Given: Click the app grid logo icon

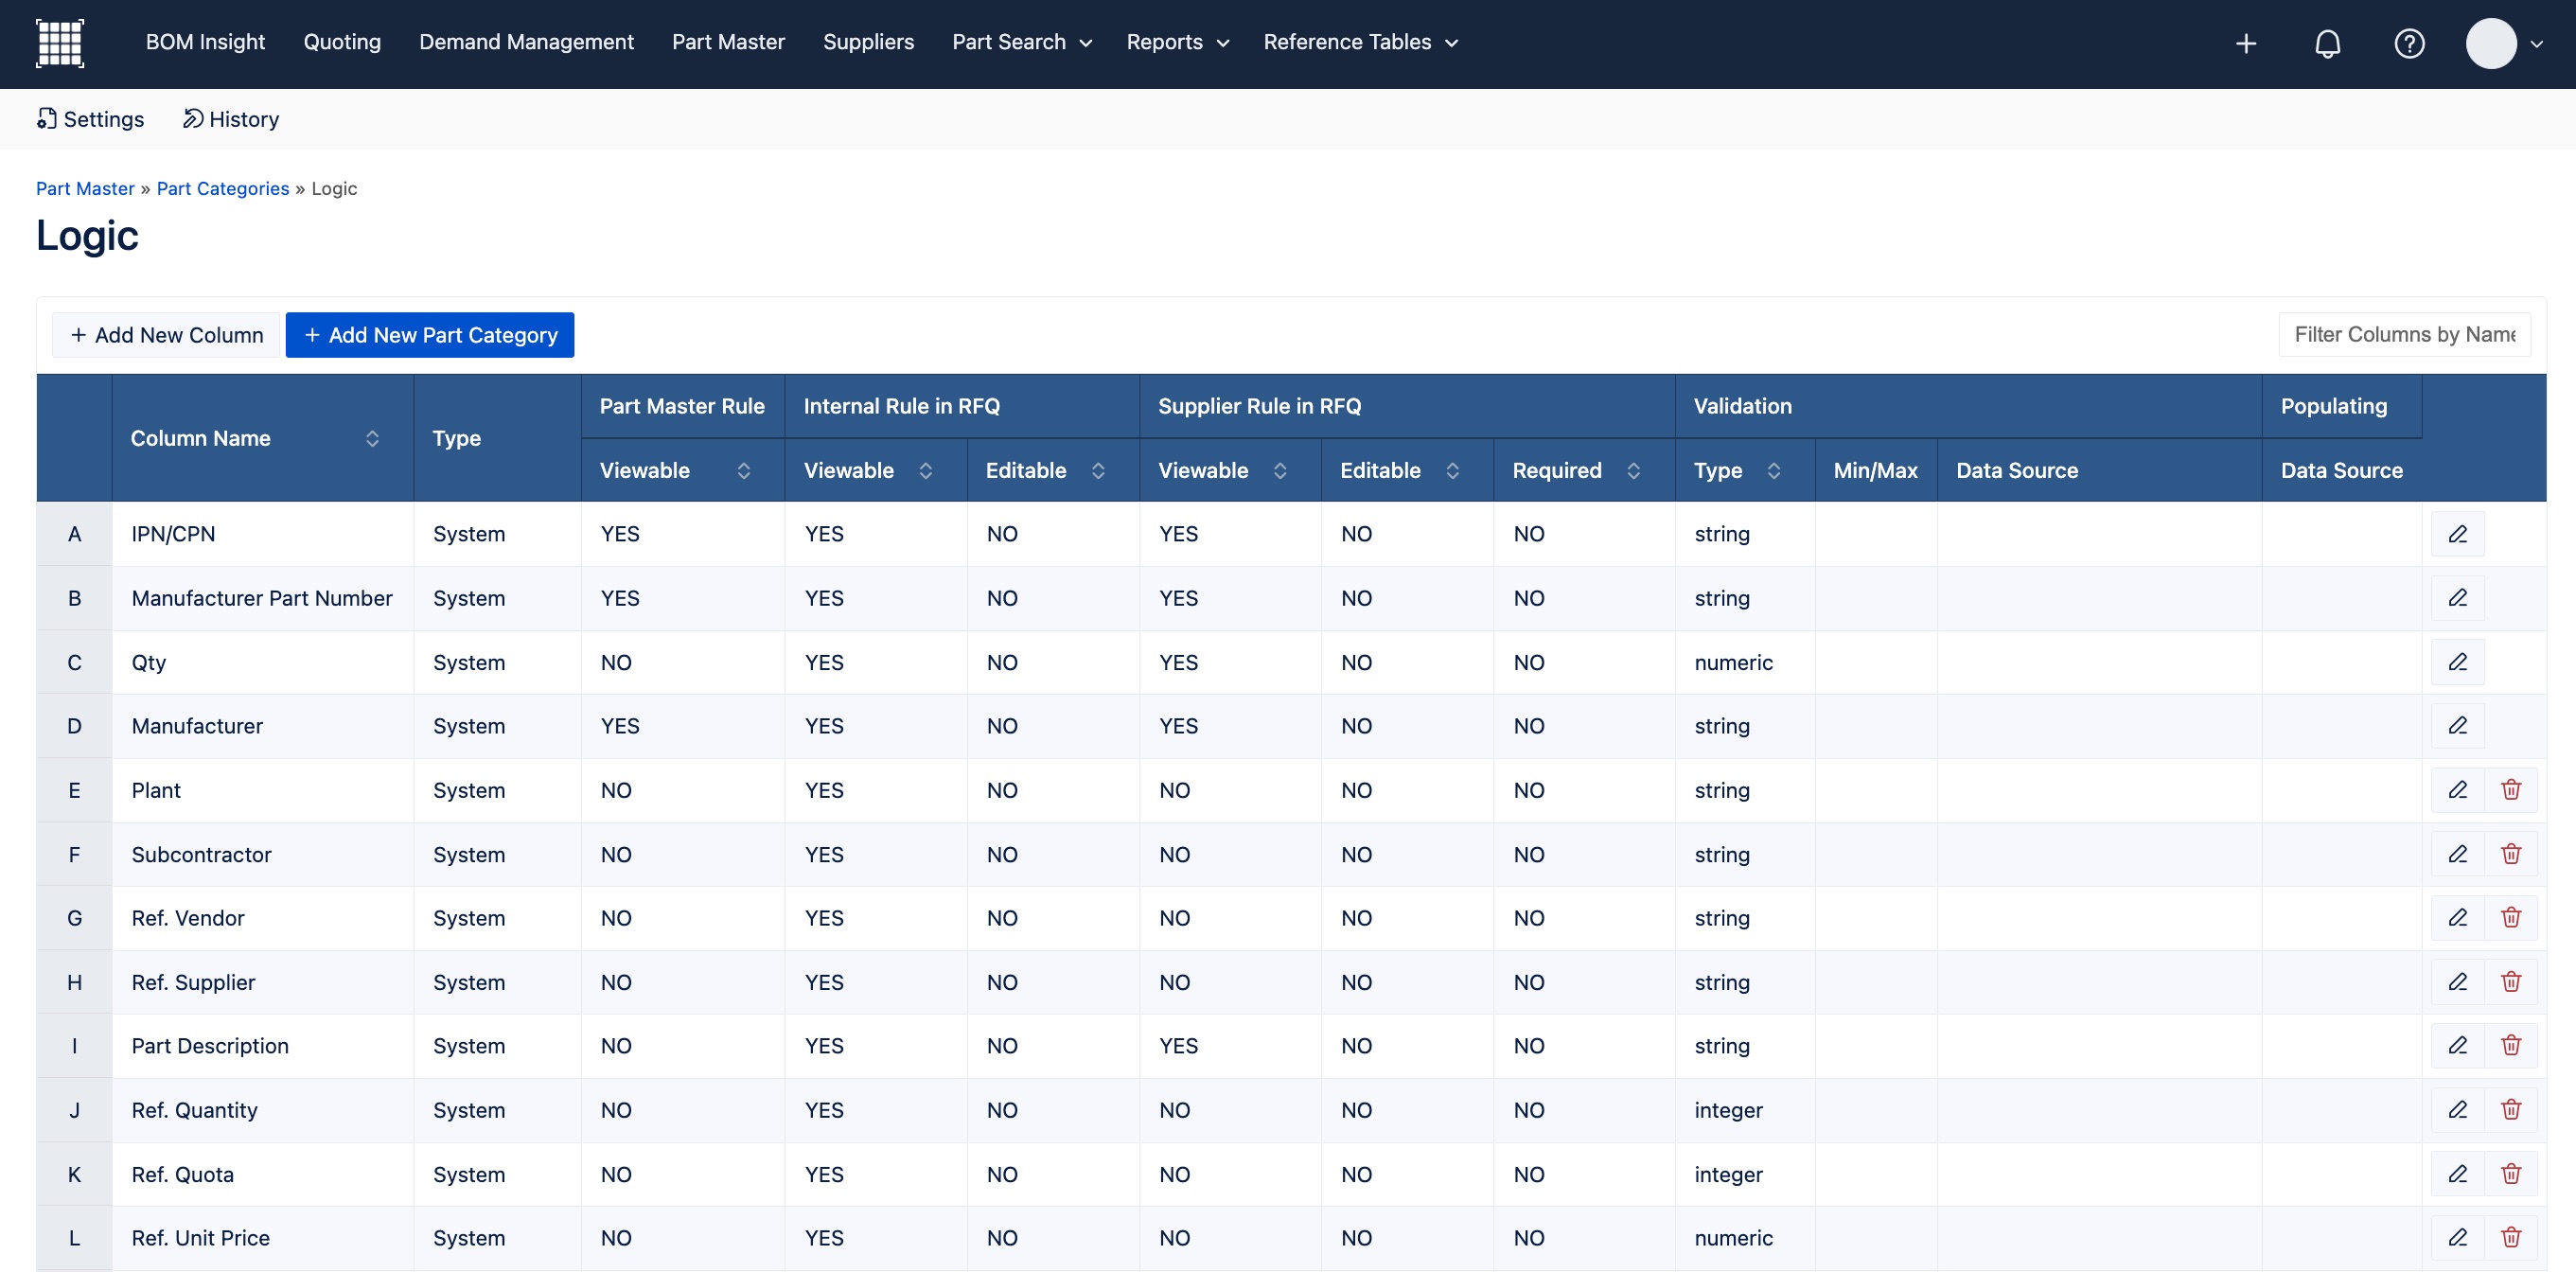Looking at the screenshot, I should (60, 43).
